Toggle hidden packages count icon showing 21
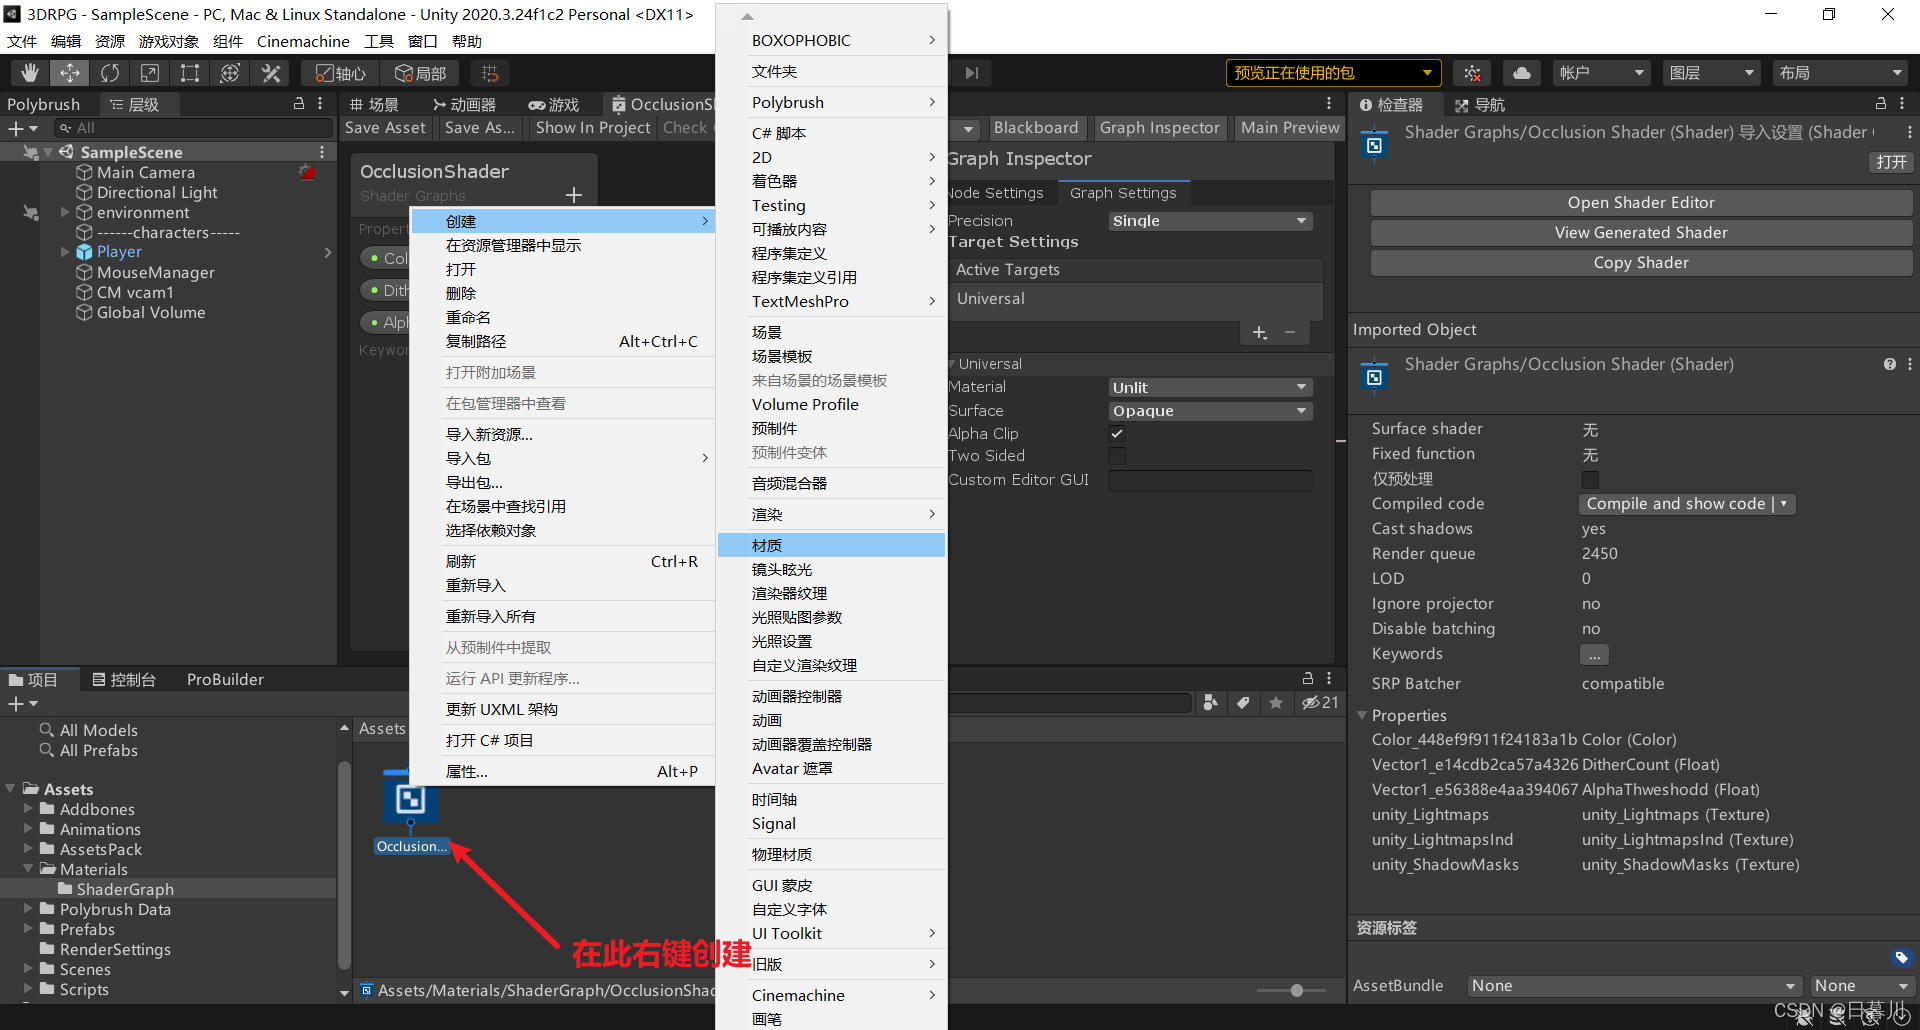This screenshot has height=1030, width=1920. [x=1320, y=703]
